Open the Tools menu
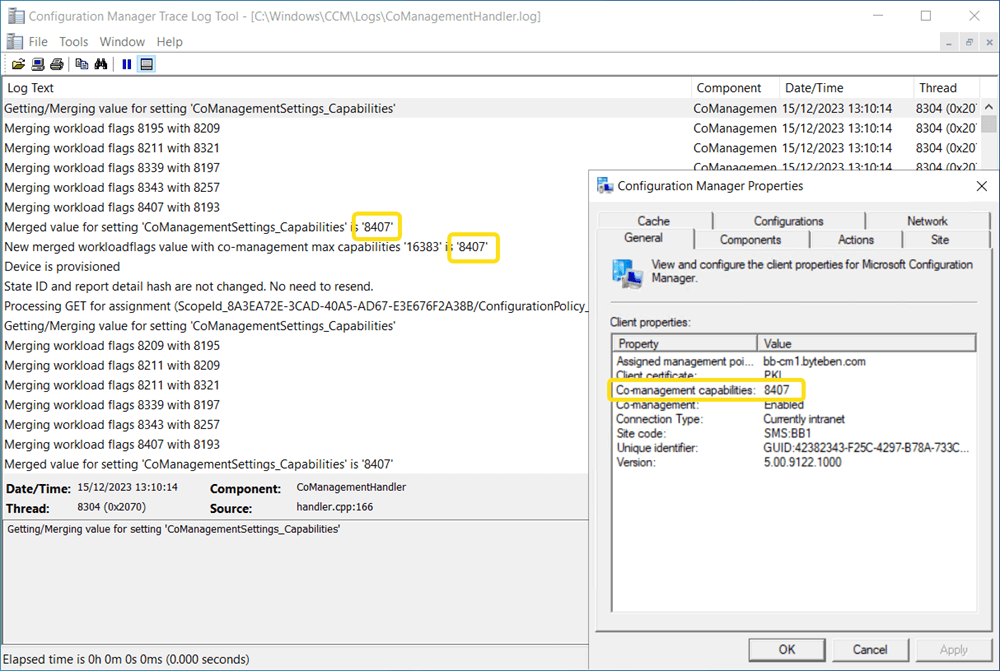Screen dimensions: 1000x671 click(x=73, y=41)
